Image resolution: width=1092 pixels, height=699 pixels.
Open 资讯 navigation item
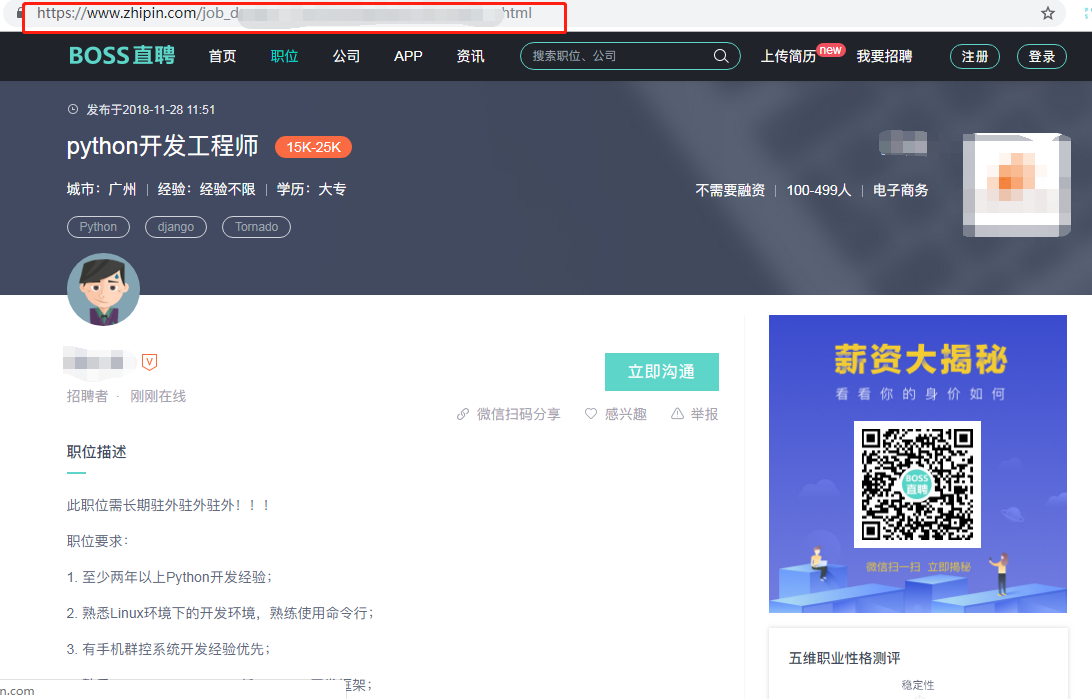pos(470,56)
